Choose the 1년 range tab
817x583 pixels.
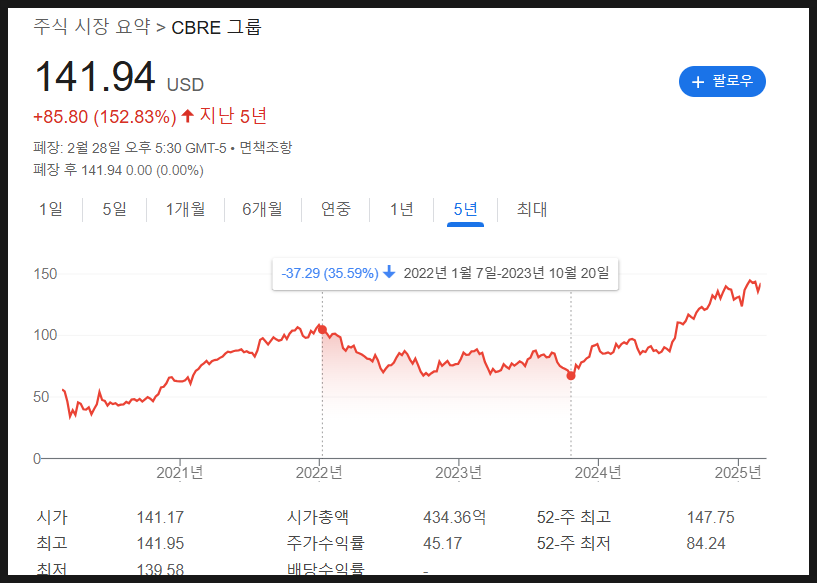click(x=402, y=209)
